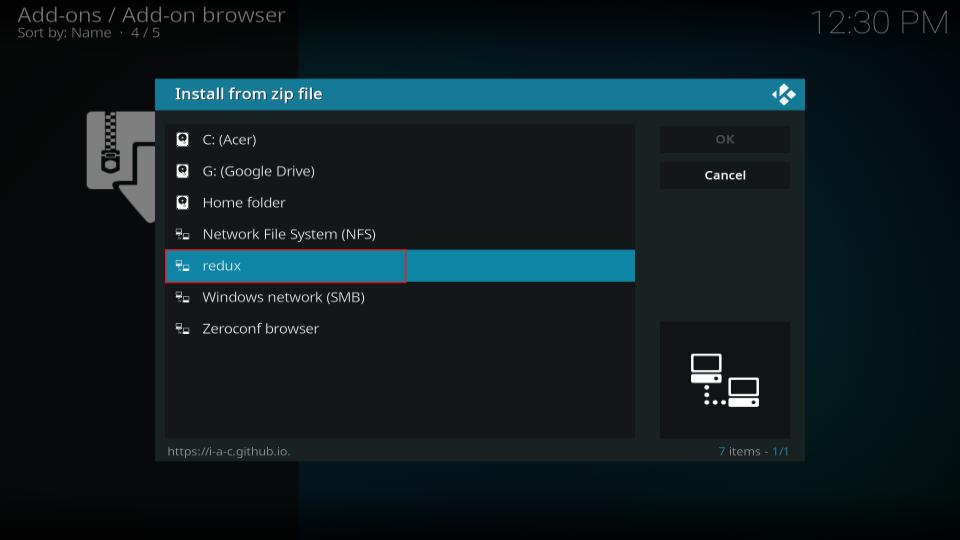The image size is (960, 540).
Task: Select the Zeroconf browser entry
Action: point(400,329)
